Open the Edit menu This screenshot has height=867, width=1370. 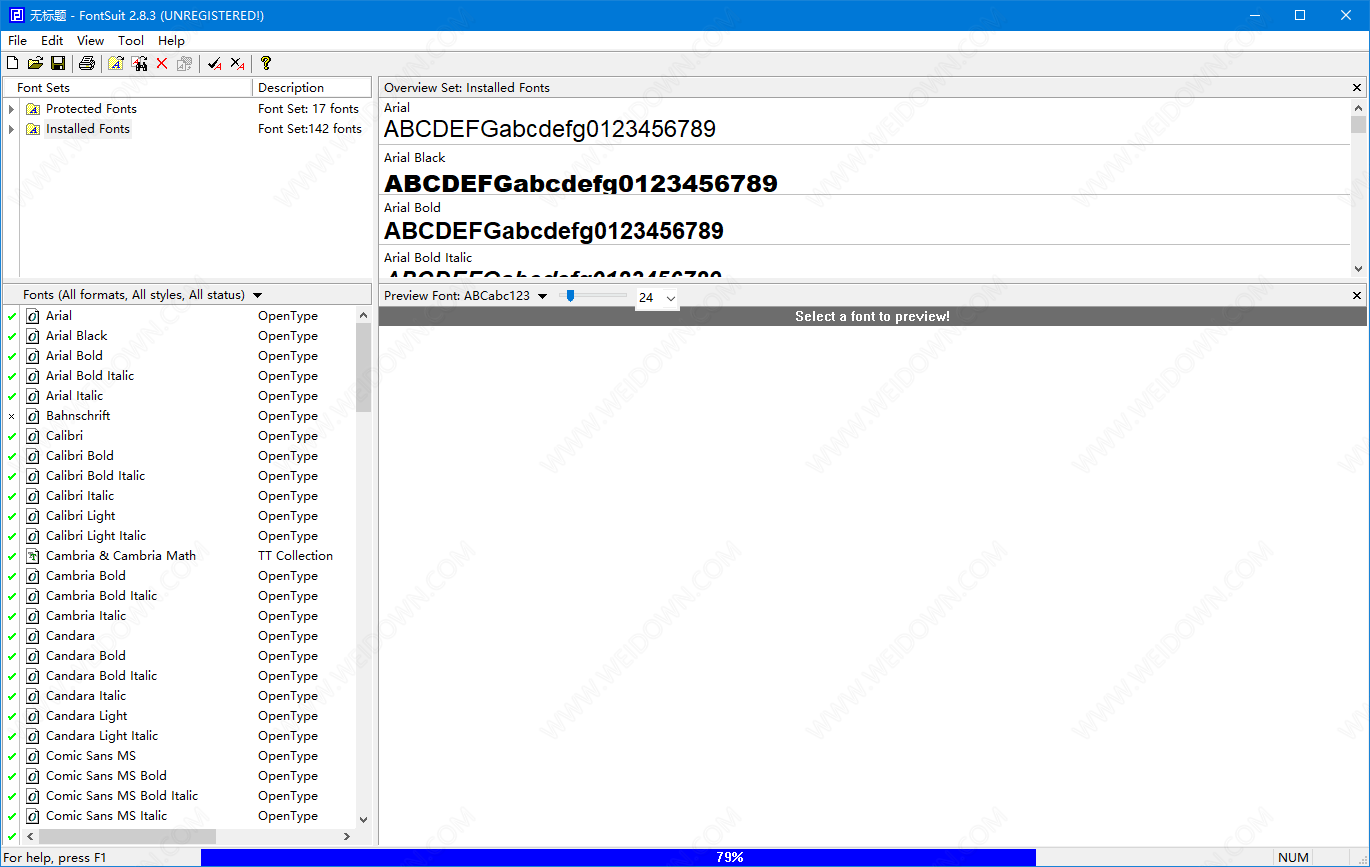click(52, 41)
